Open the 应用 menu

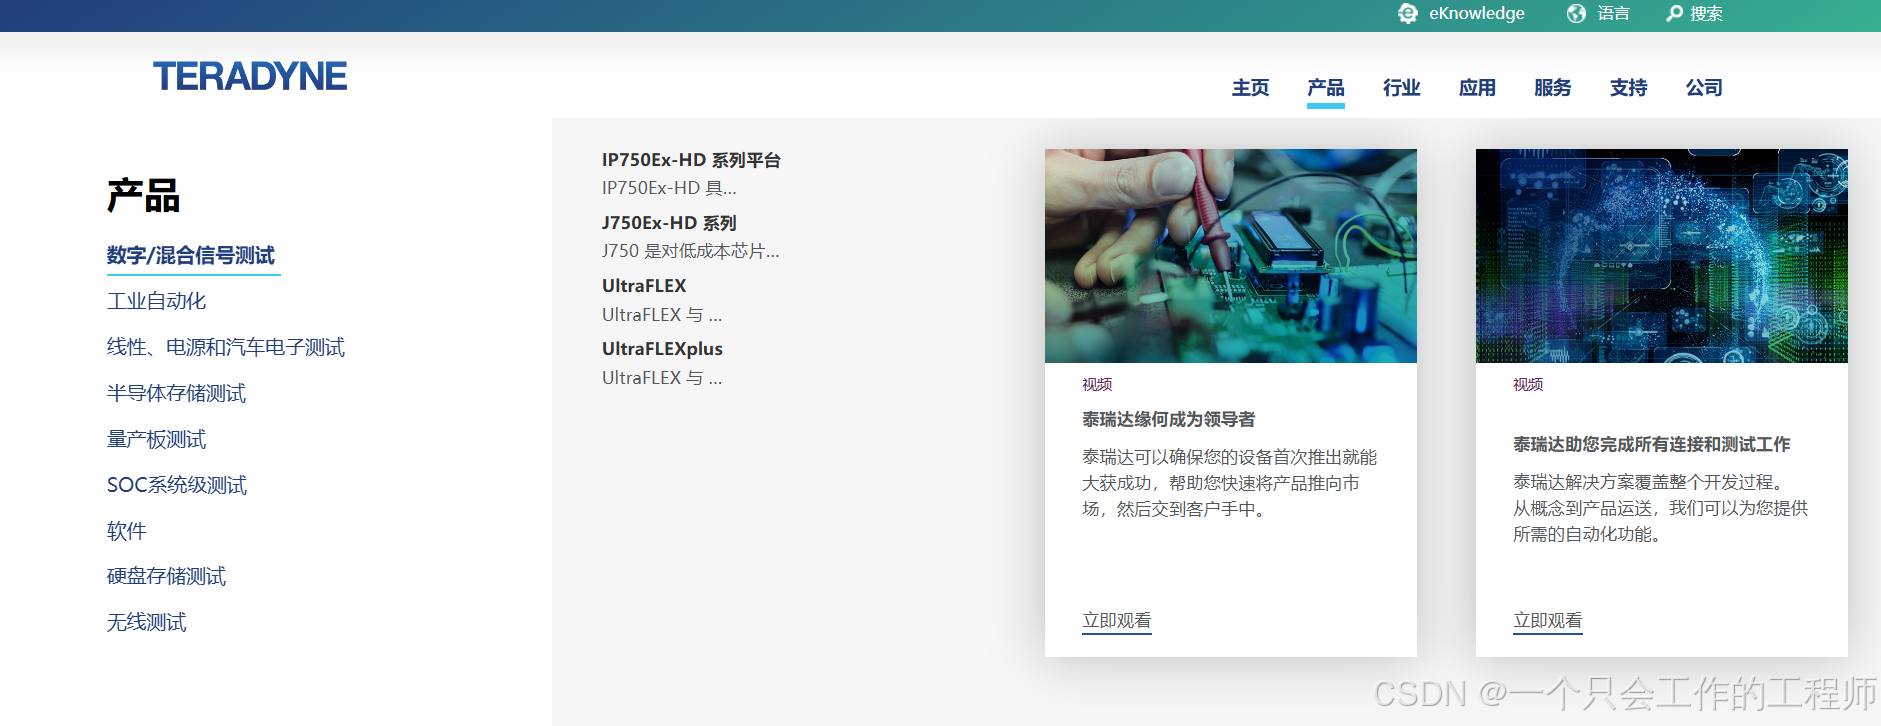(x=1477, y=88)
